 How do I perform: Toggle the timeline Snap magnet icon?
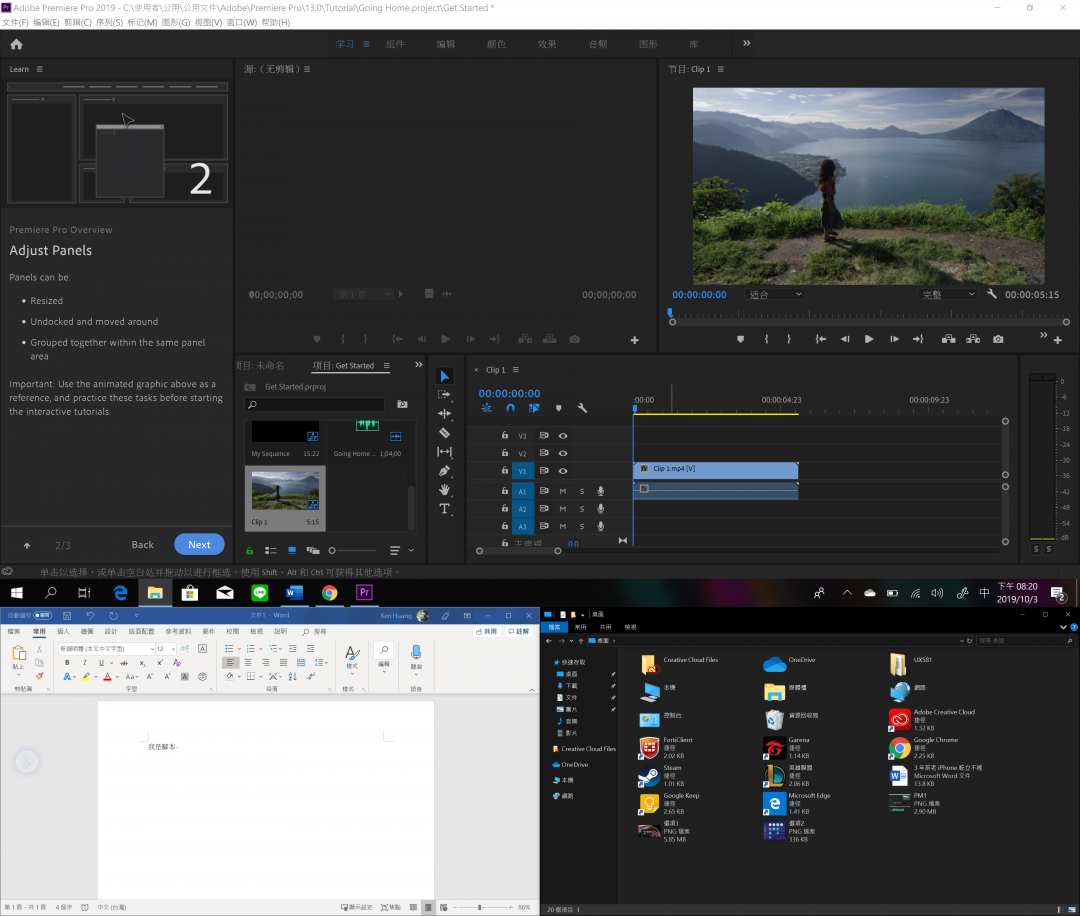click(510, 408)
